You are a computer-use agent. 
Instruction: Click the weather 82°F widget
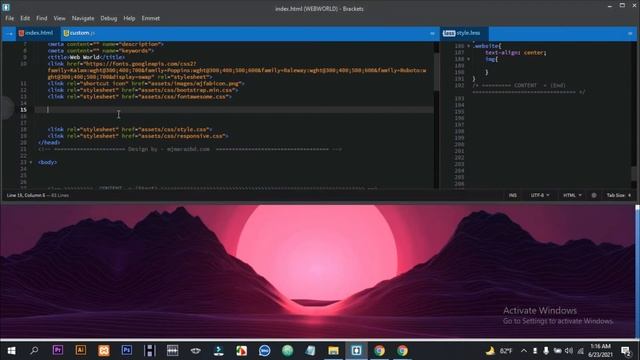click(499, 351)
